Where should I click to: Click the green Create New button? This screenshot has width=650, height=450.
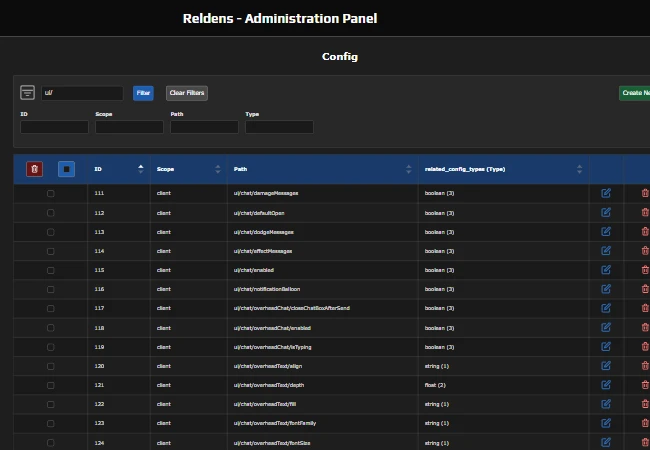click(634, 93)
